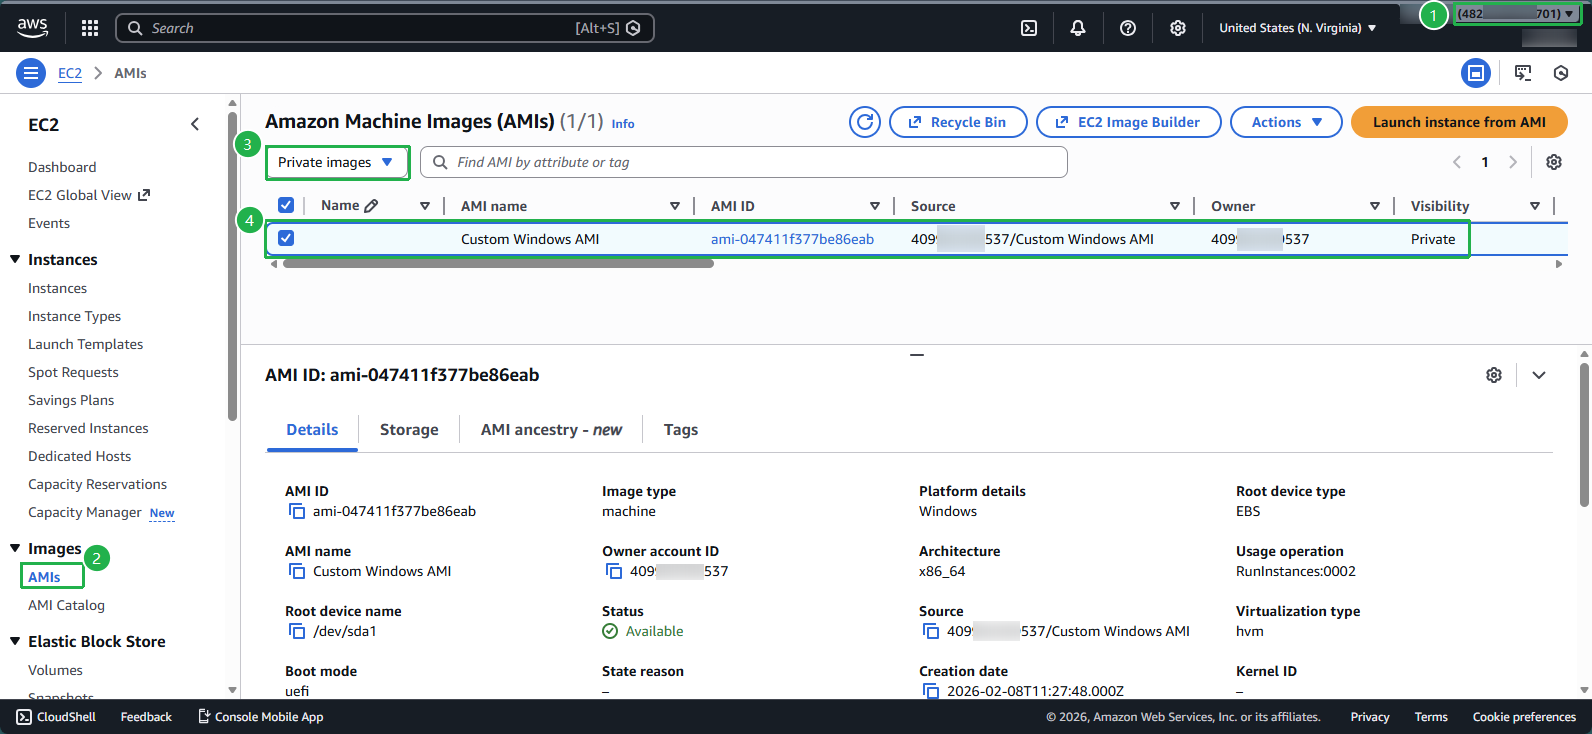Screen dimensions: 1592x734
Task: Uncheck the Custom Windows AMI row checkbox
Action: point(286,239)
